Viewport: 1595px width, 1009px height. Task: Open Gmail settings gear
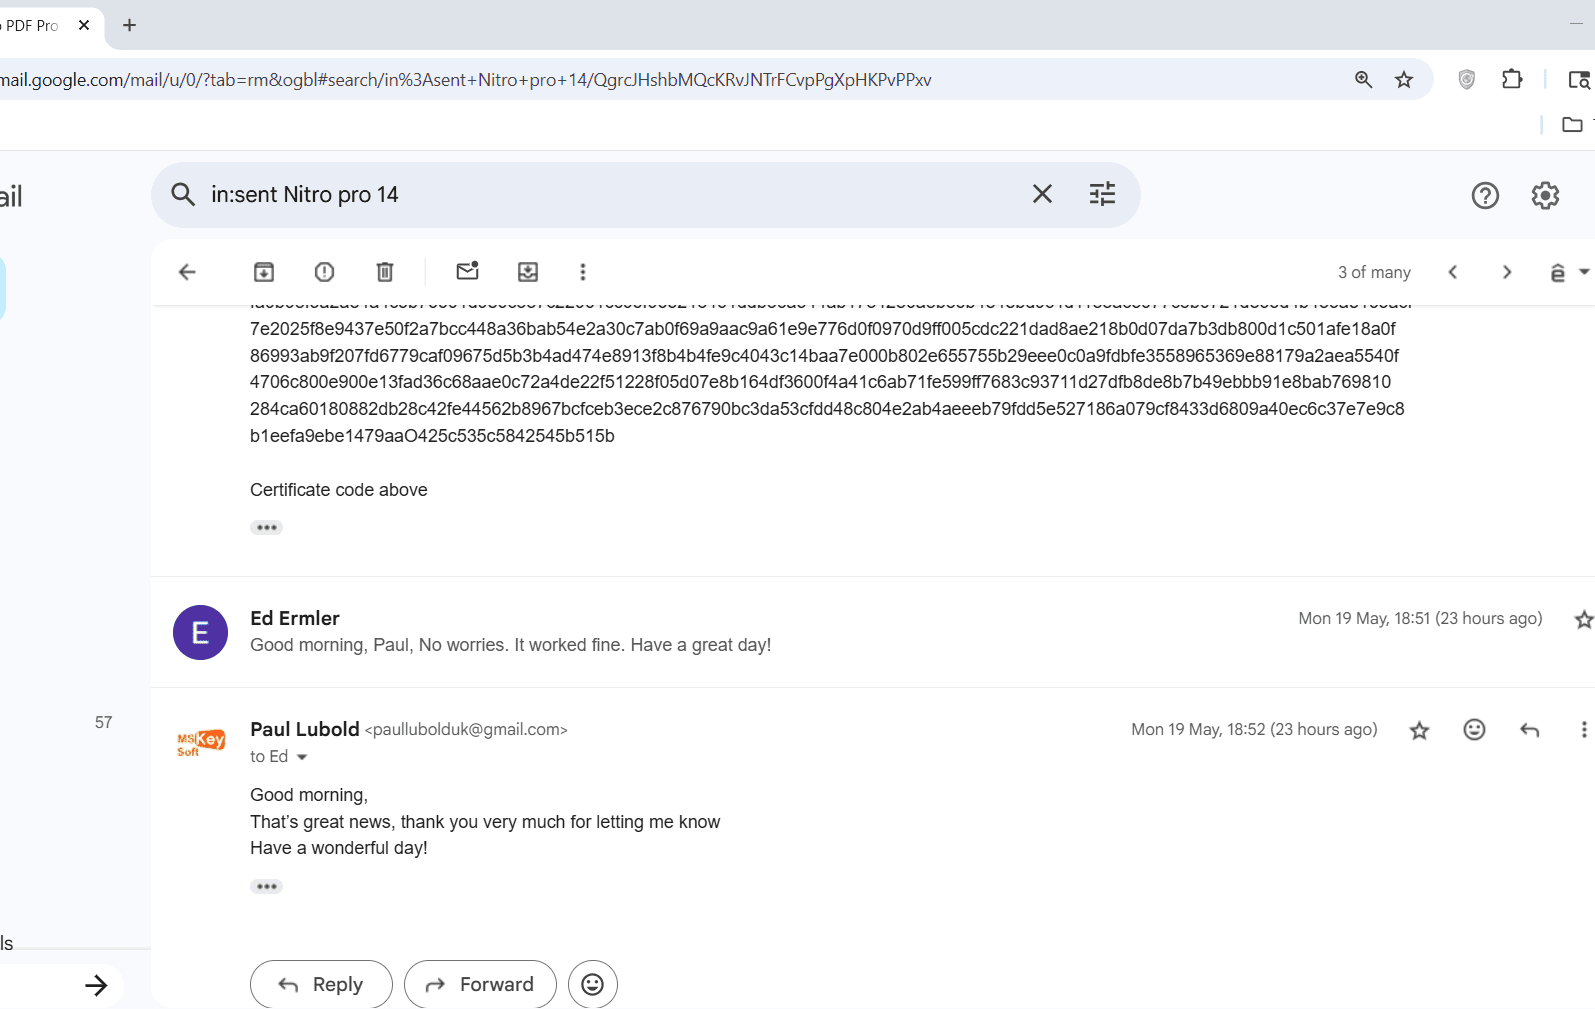(x=1545, y=196)
